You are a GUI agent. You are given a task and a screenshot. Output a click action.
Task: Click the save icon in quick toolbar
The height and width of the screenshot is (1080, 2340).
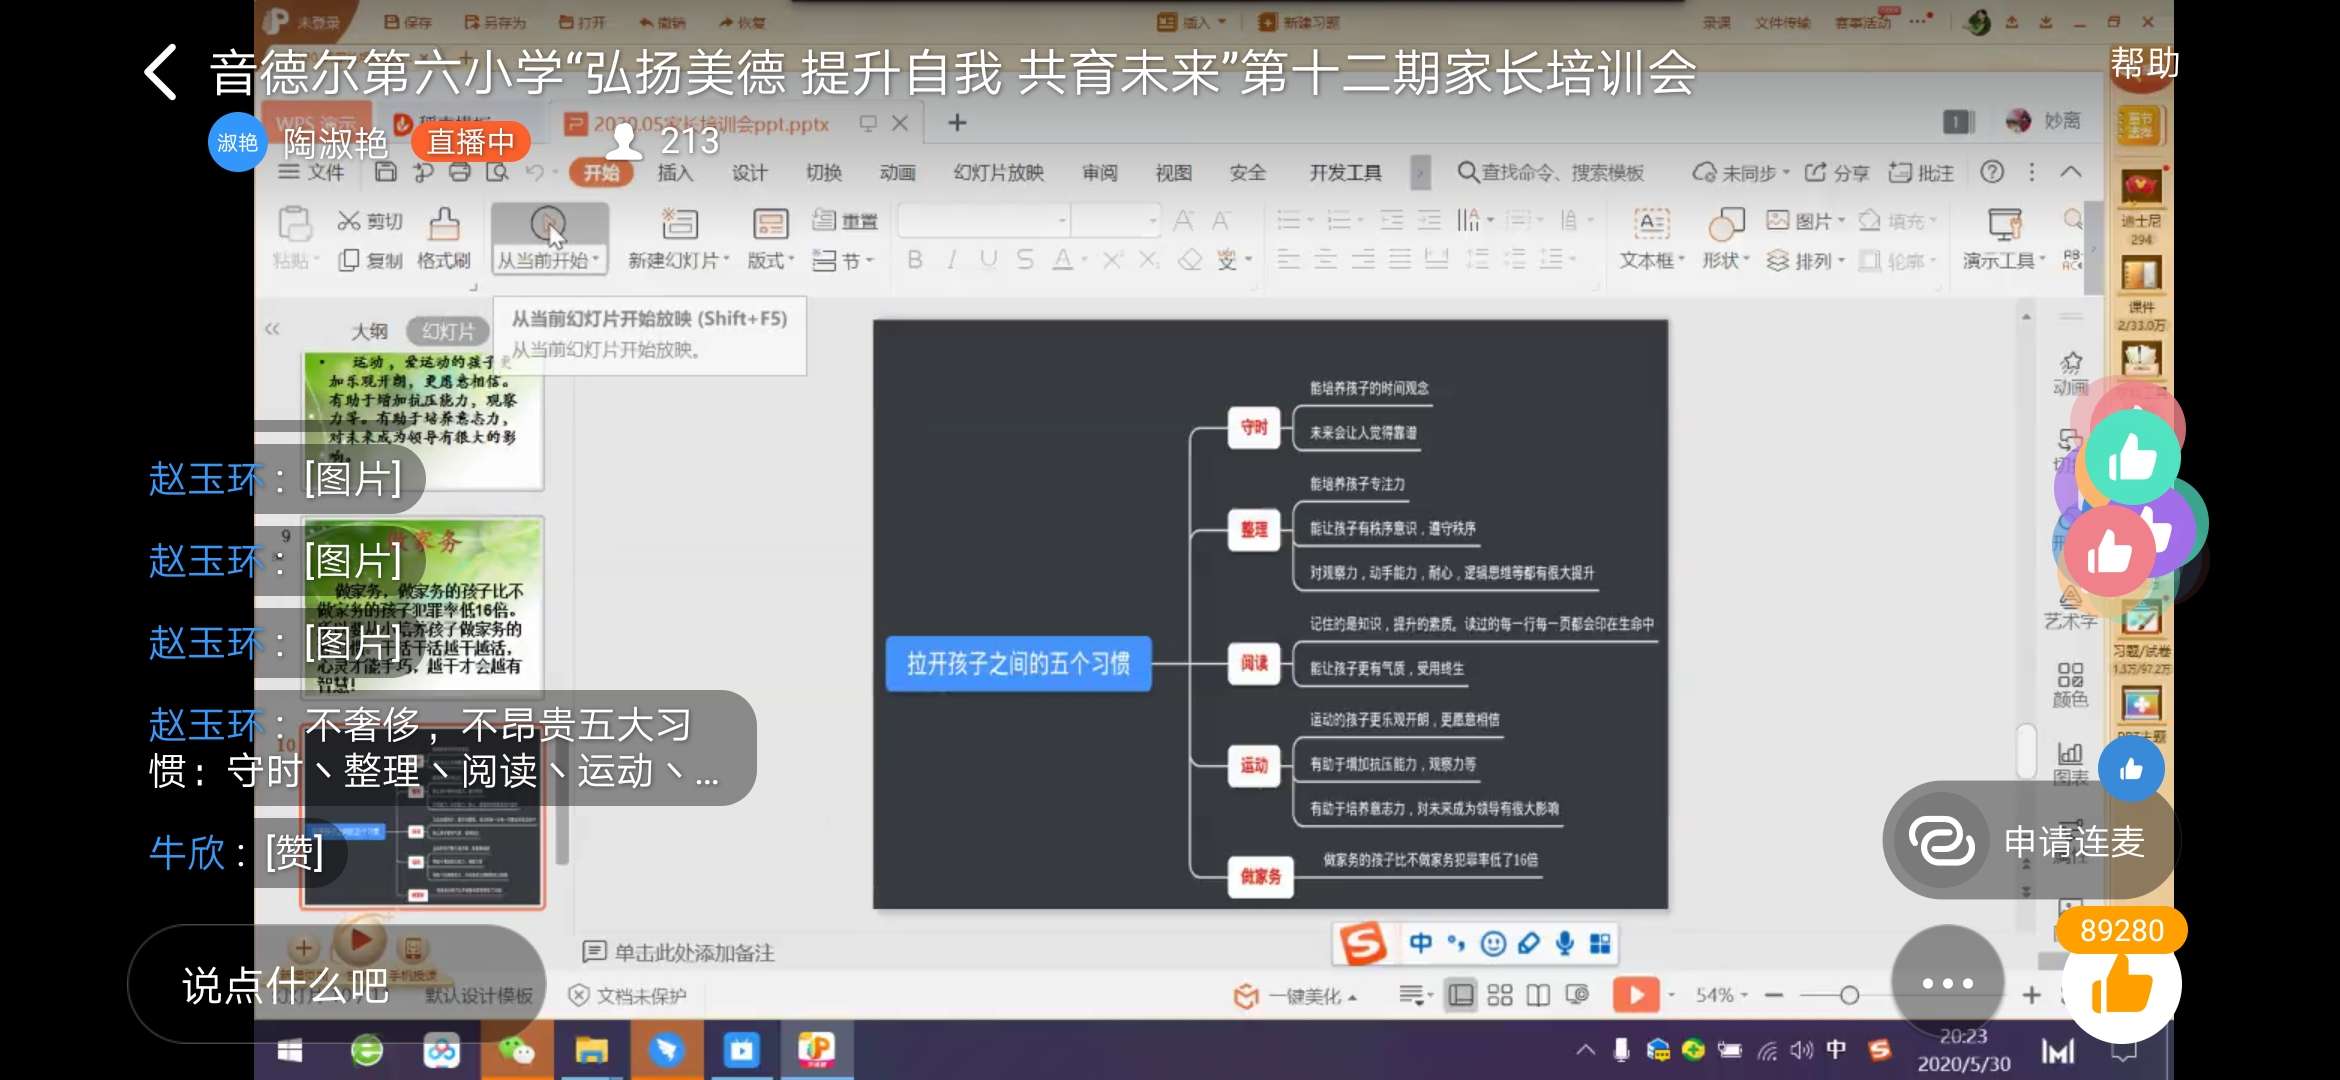click(385, 172)
